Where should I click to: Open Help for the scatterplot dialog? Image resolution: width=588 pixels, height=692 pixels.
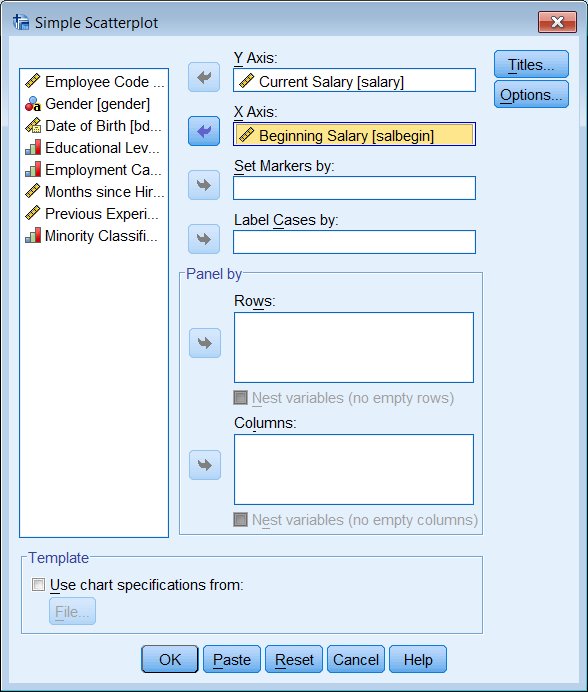(x=418, y=659)
